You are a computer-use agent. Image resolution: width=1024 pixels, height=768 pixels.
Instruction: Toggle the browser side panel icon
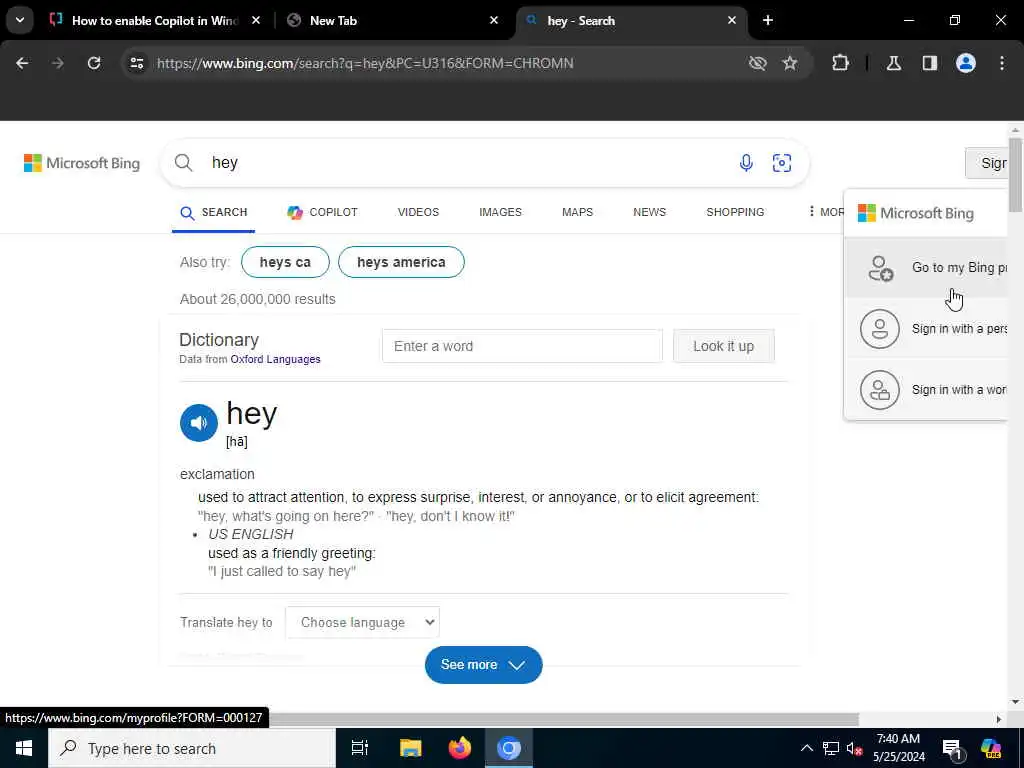pyautogui.click(x=930, y=63)
